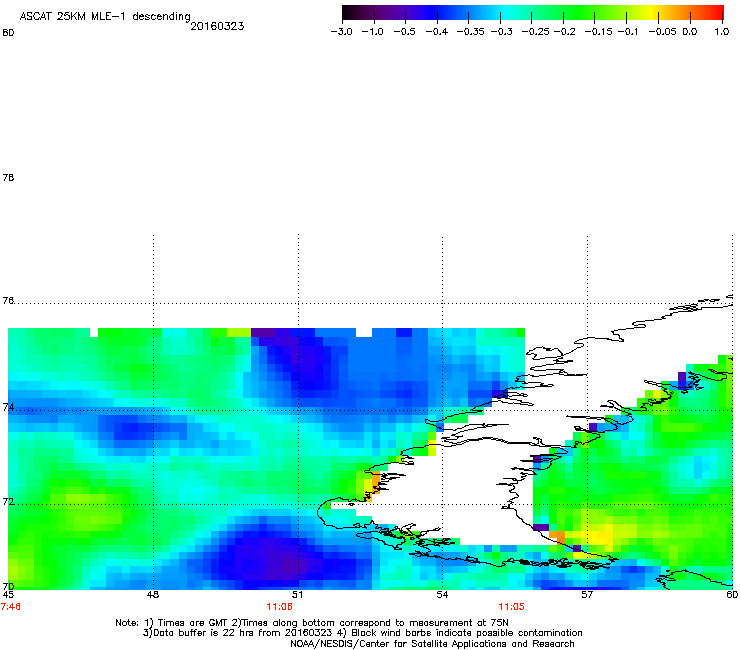The image size is (740, 650).
Task: Click the -0.15 color bar label
Action: pyautogui.click(x=598, y=32)
